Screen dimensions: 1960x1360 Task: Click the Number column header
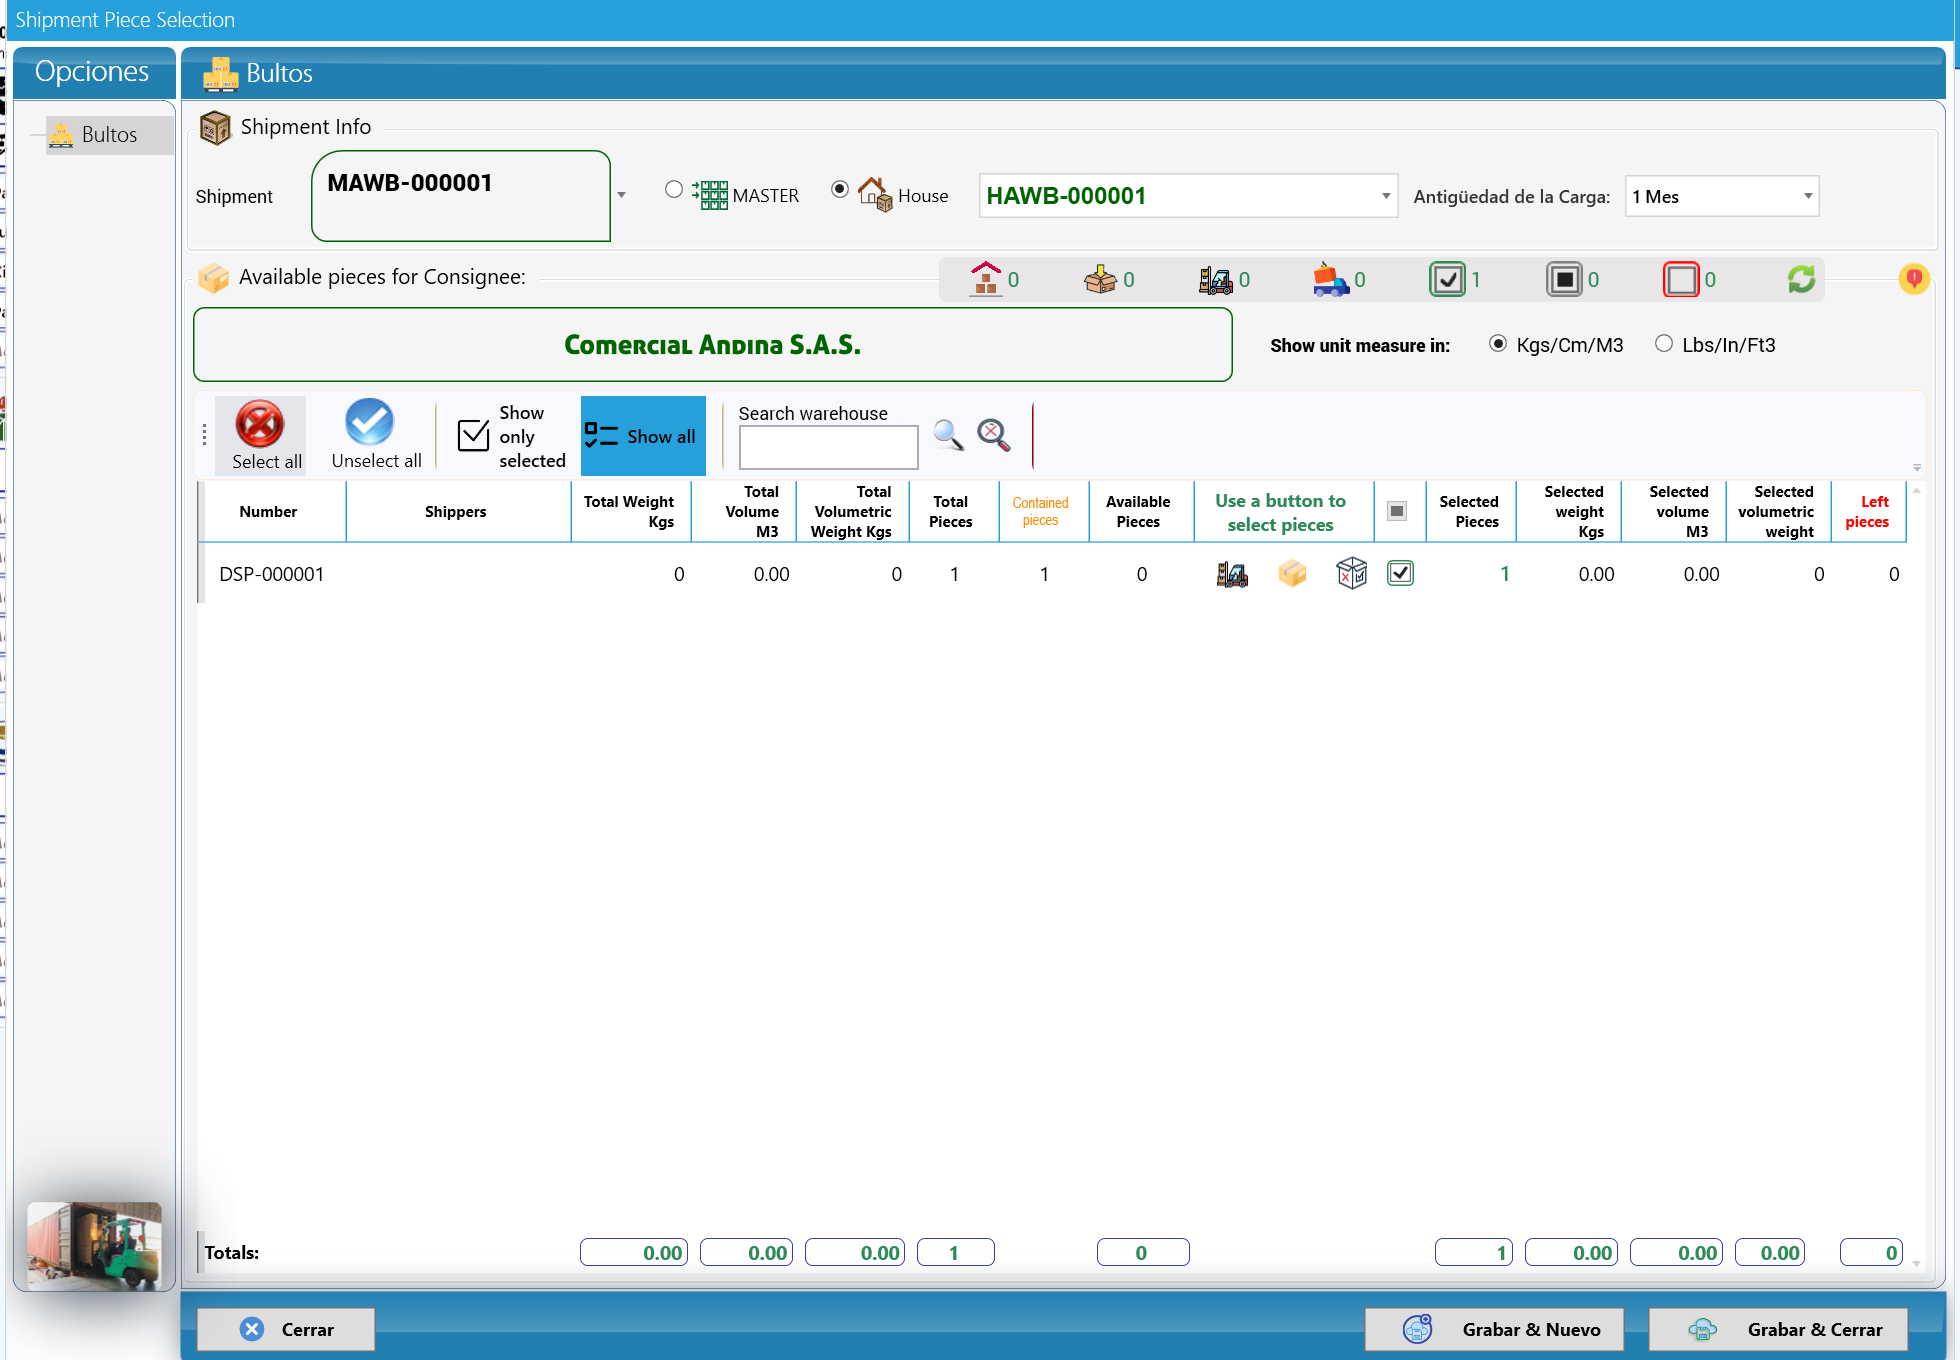coord(268,511)
